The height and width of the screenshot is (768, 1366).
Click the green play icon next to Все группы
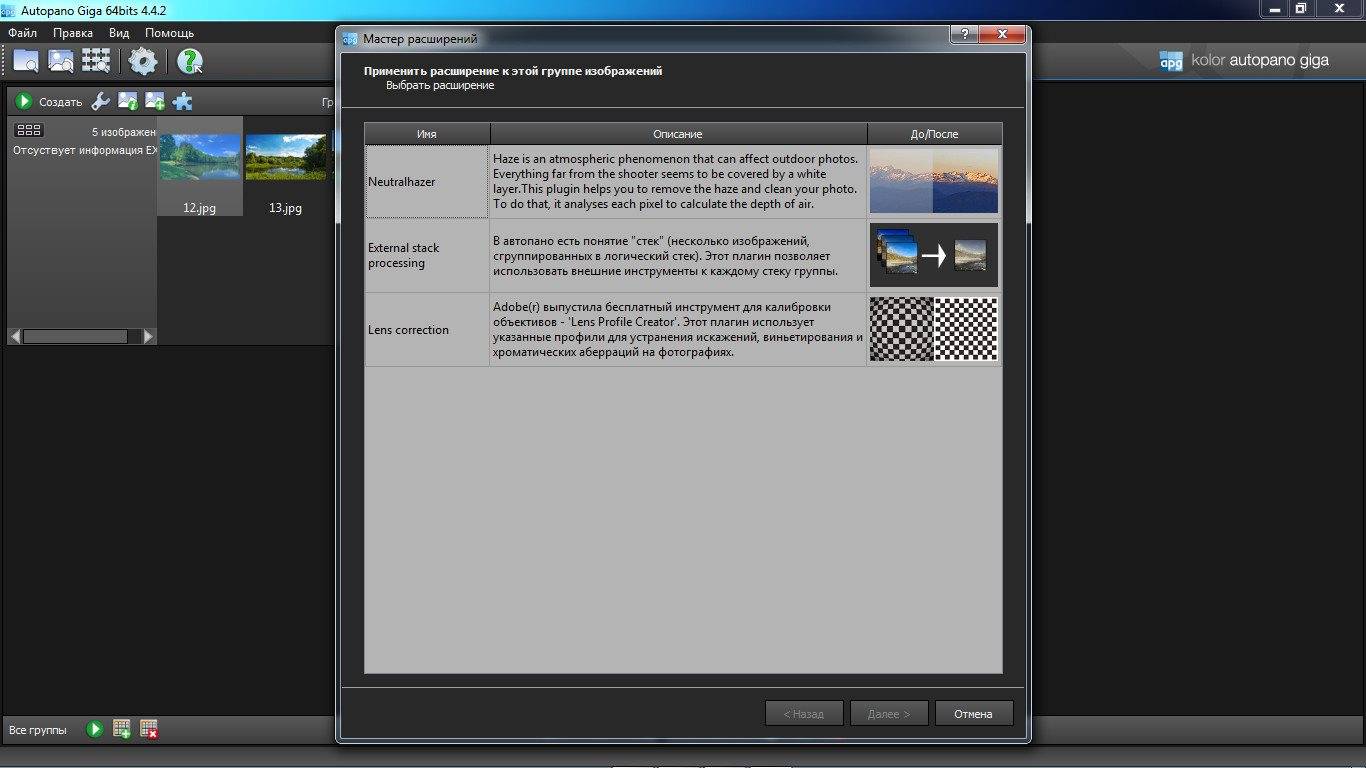coord(95,730)
